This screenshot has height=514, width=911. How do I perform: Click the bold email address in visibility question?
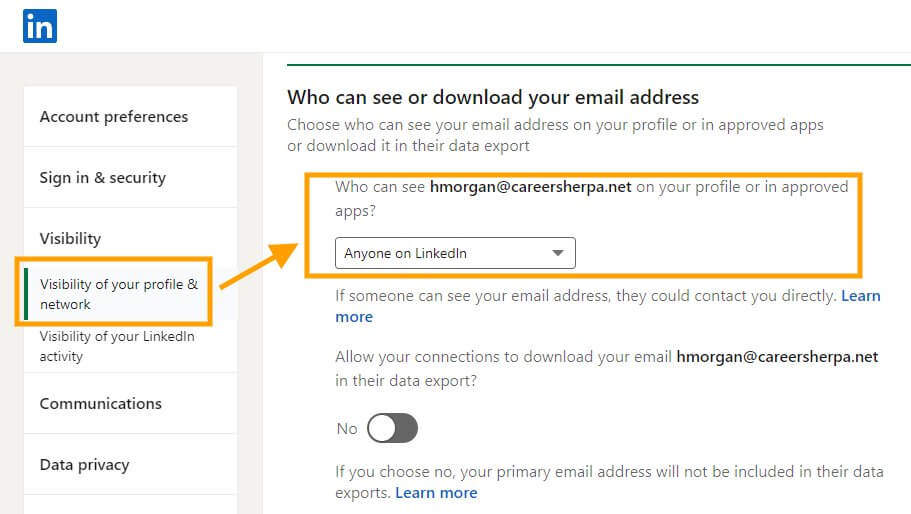(530, 187)
